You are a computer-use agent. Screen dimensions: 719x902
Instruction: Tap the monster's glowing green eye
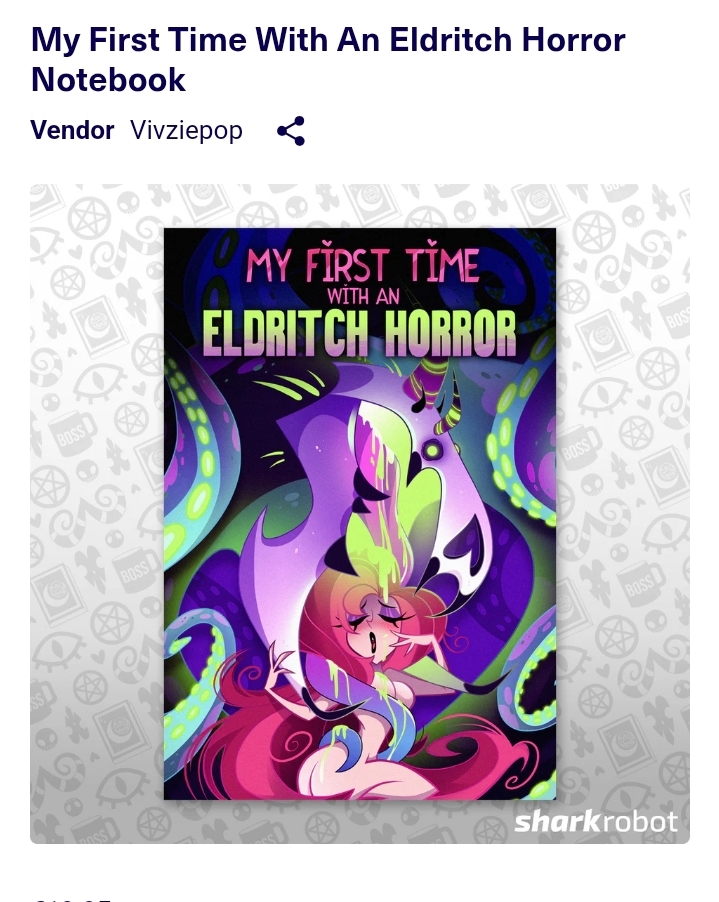(431, 450)
